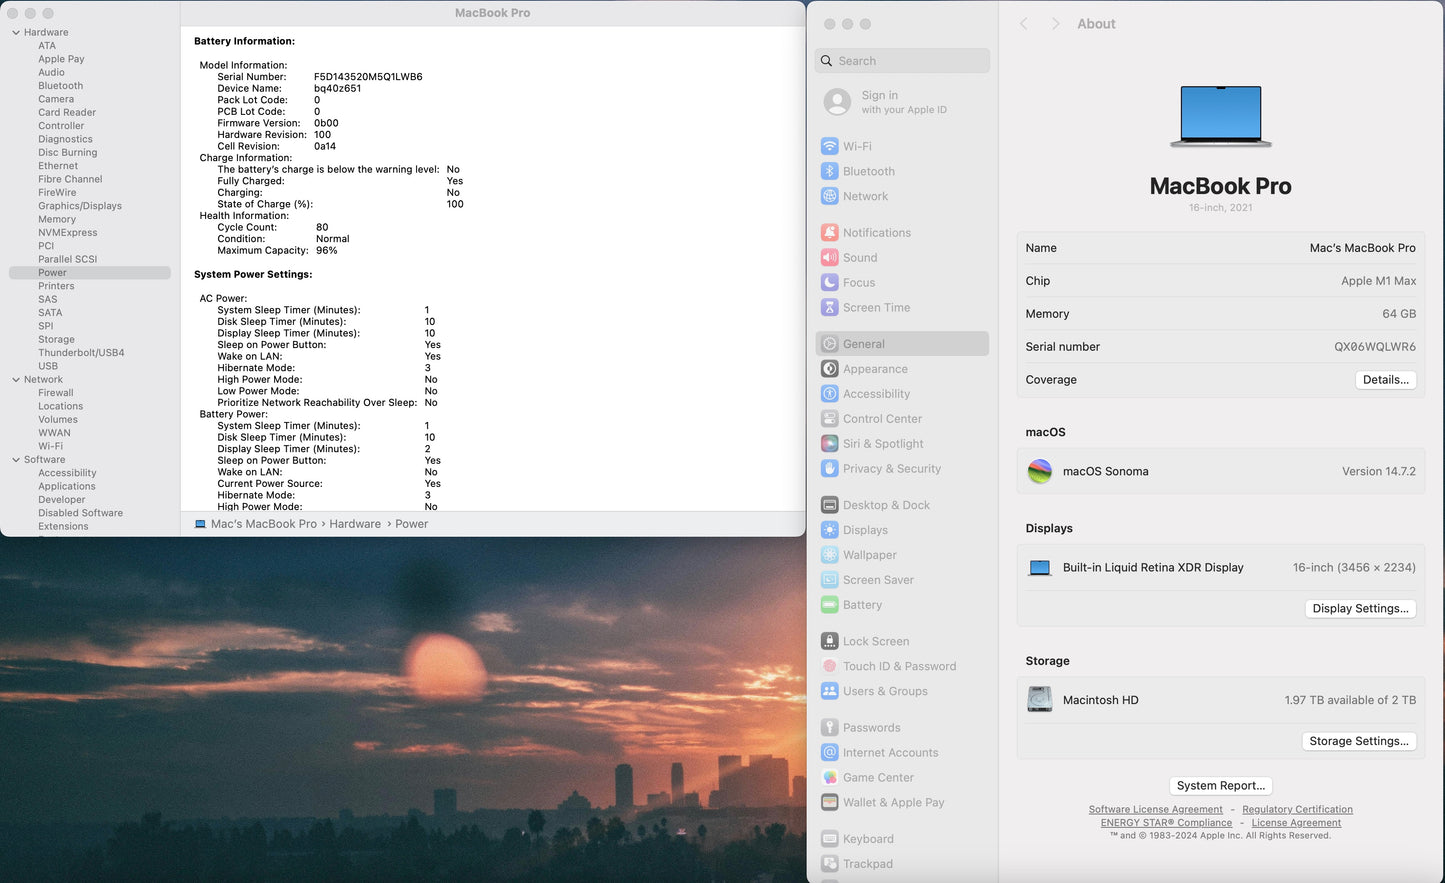Click Hardware in the path bar
This screenshot has width=1445, height=883.
click(355, 524)
